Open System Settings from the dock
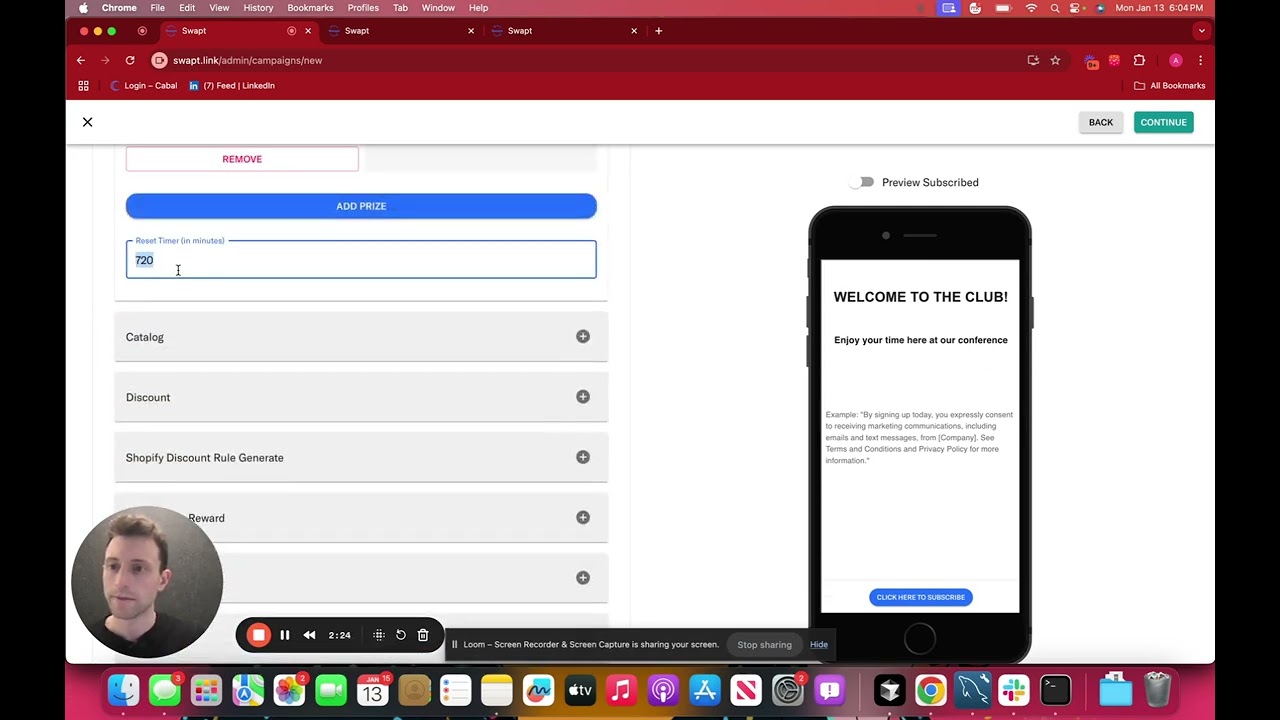The width and height of the screenshot is (1280, 720). [787, 690]
